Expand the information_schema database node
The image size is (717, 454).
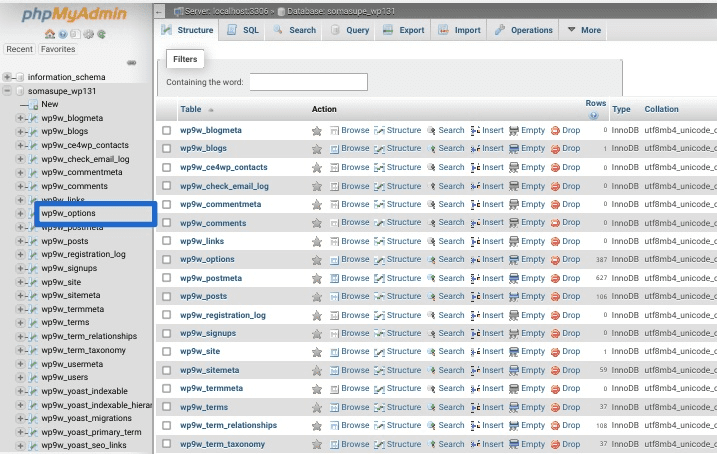(x=7, y=77)
